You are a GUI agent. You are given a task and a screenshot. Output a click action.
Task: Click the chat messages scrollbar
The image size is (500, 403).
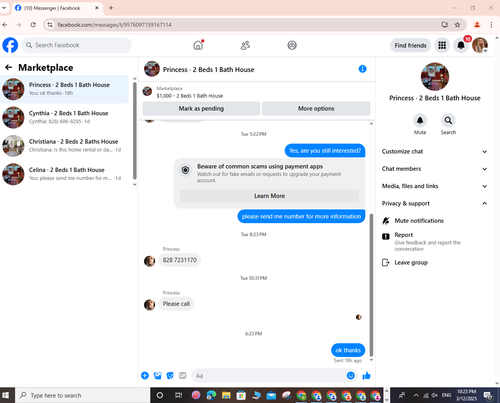pyautogui.click(x=371, y=285)
